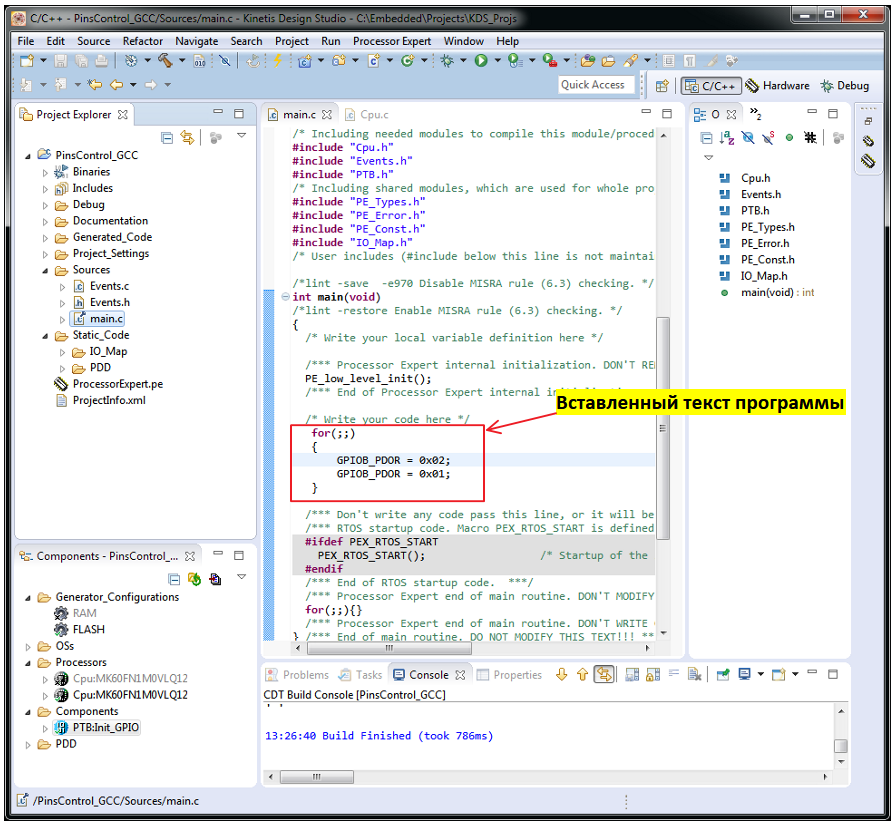Click the Sort alphabetically icon in Outline
Image resolution: width=896 pixels, height=826 pixels.
pos(727,138)
